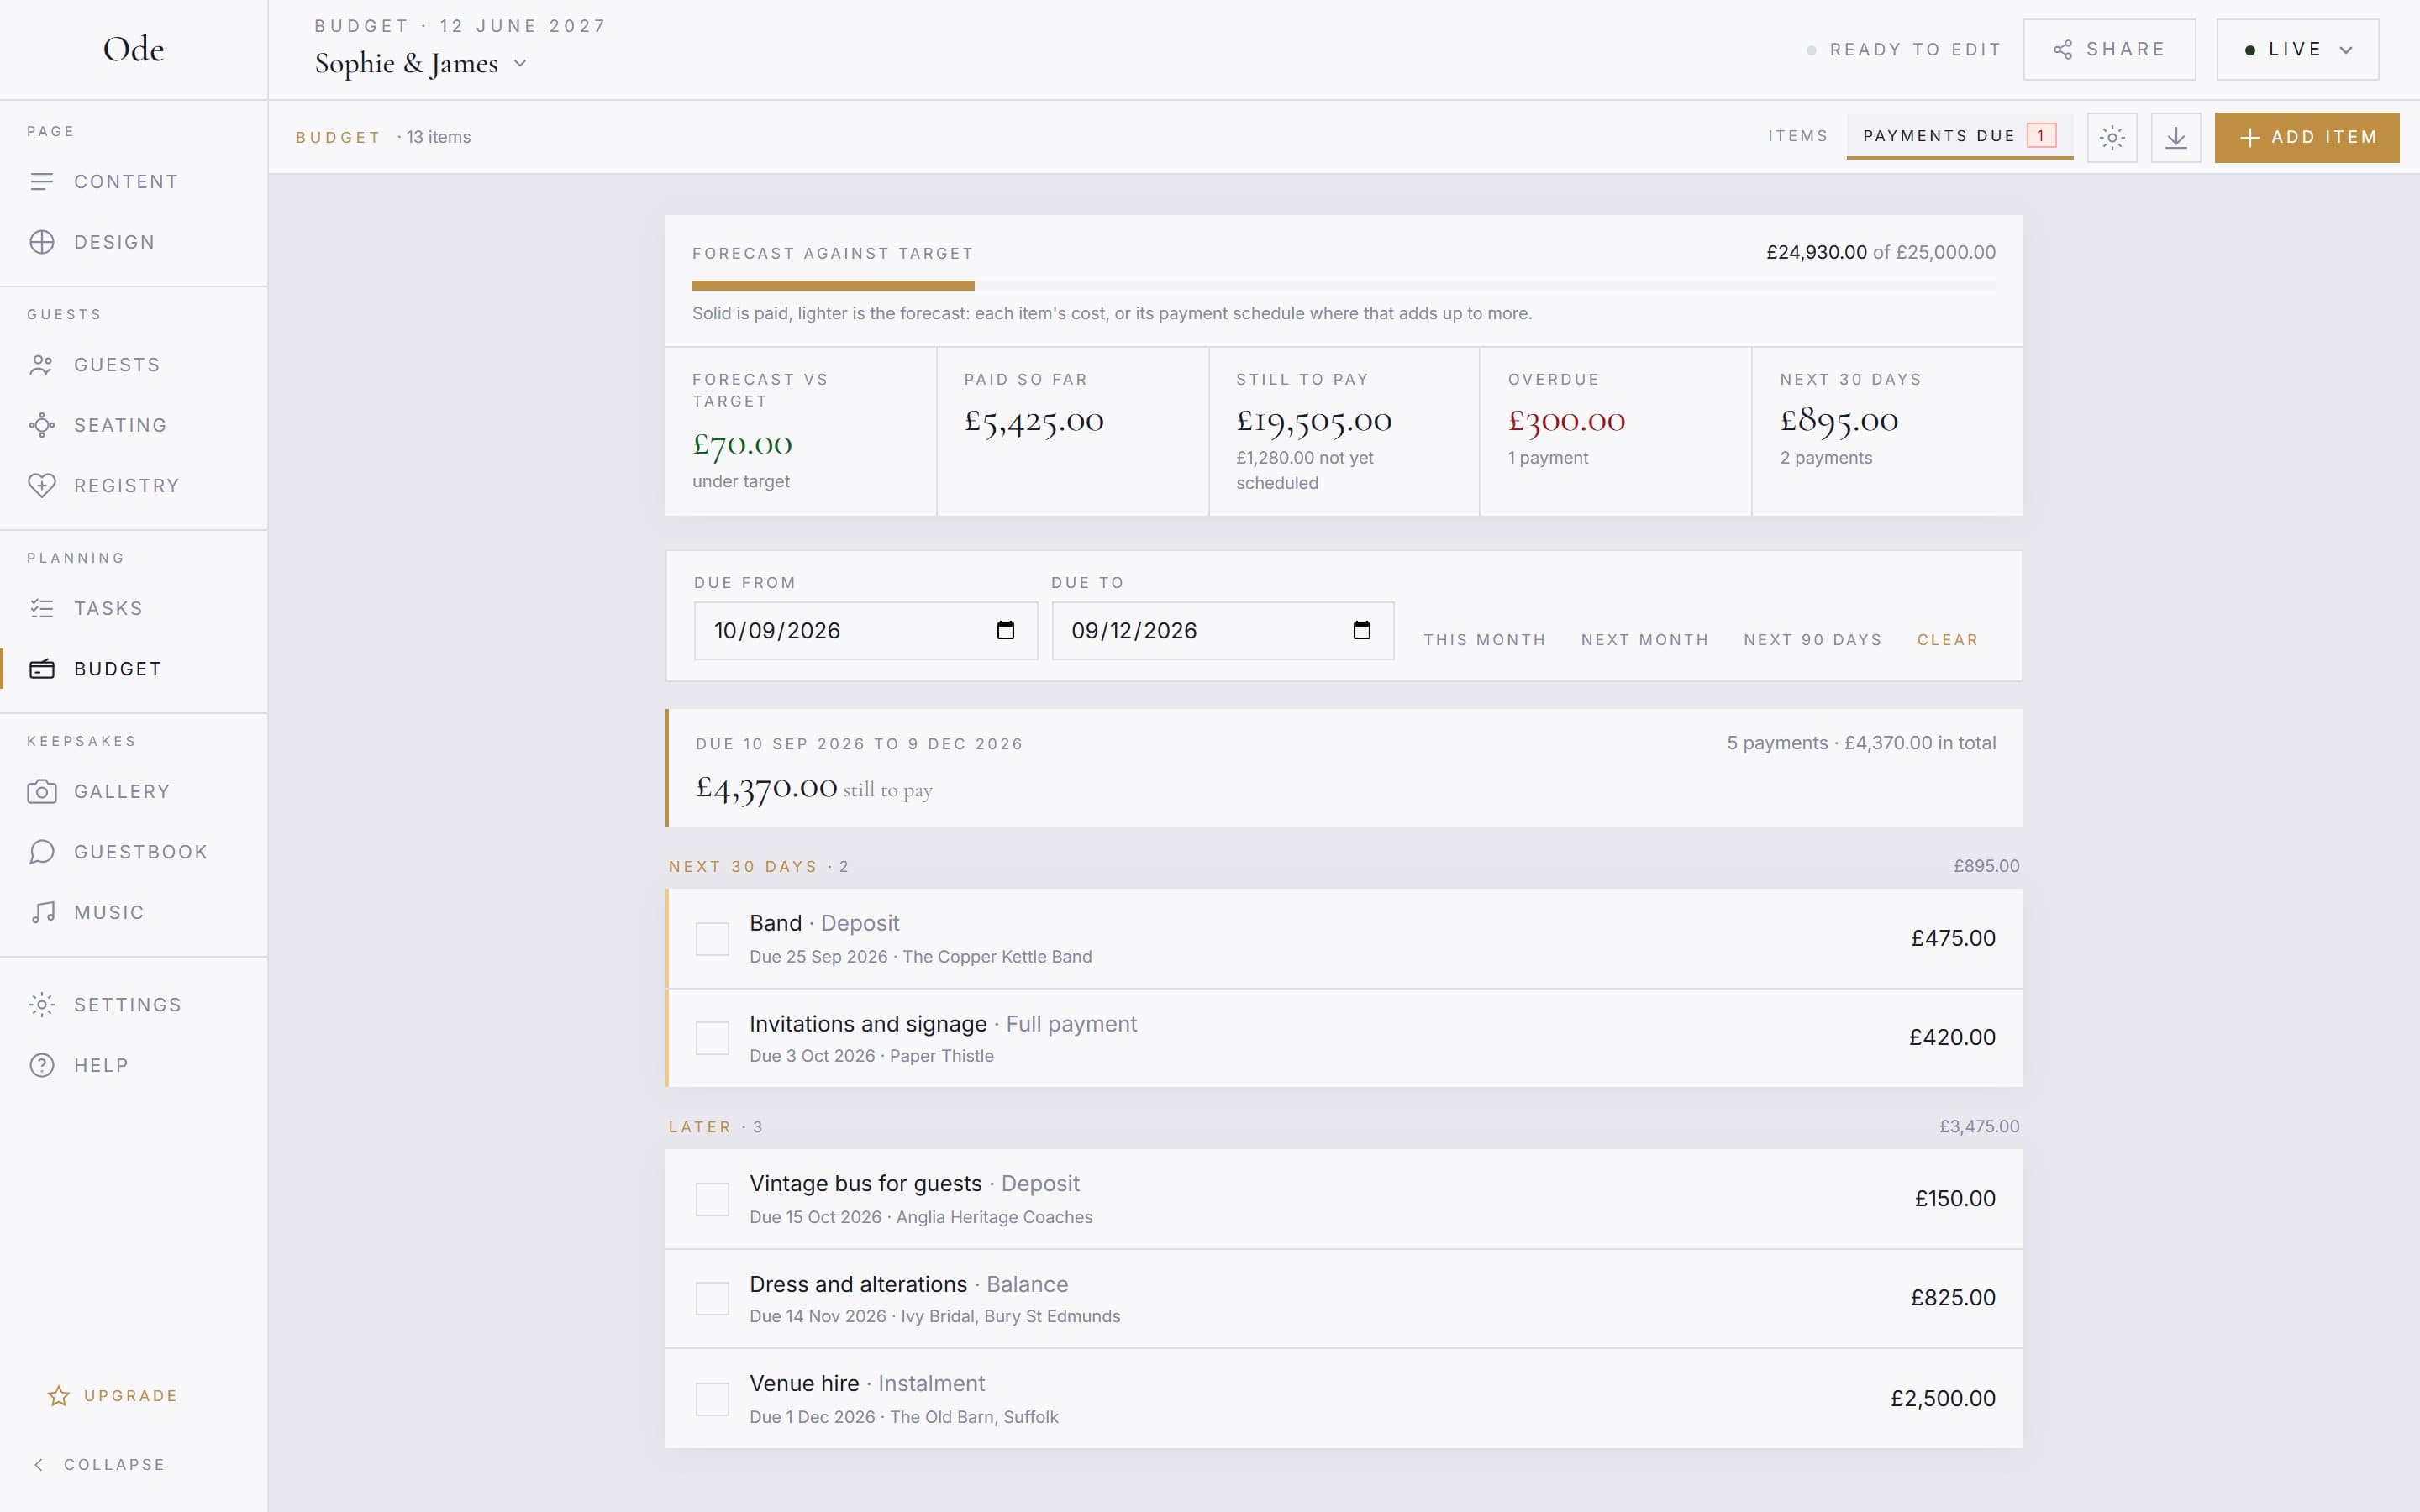This screenshot has width=2420, height=1512.
Task: Open Music via the note icon
Action: point(42,912)
